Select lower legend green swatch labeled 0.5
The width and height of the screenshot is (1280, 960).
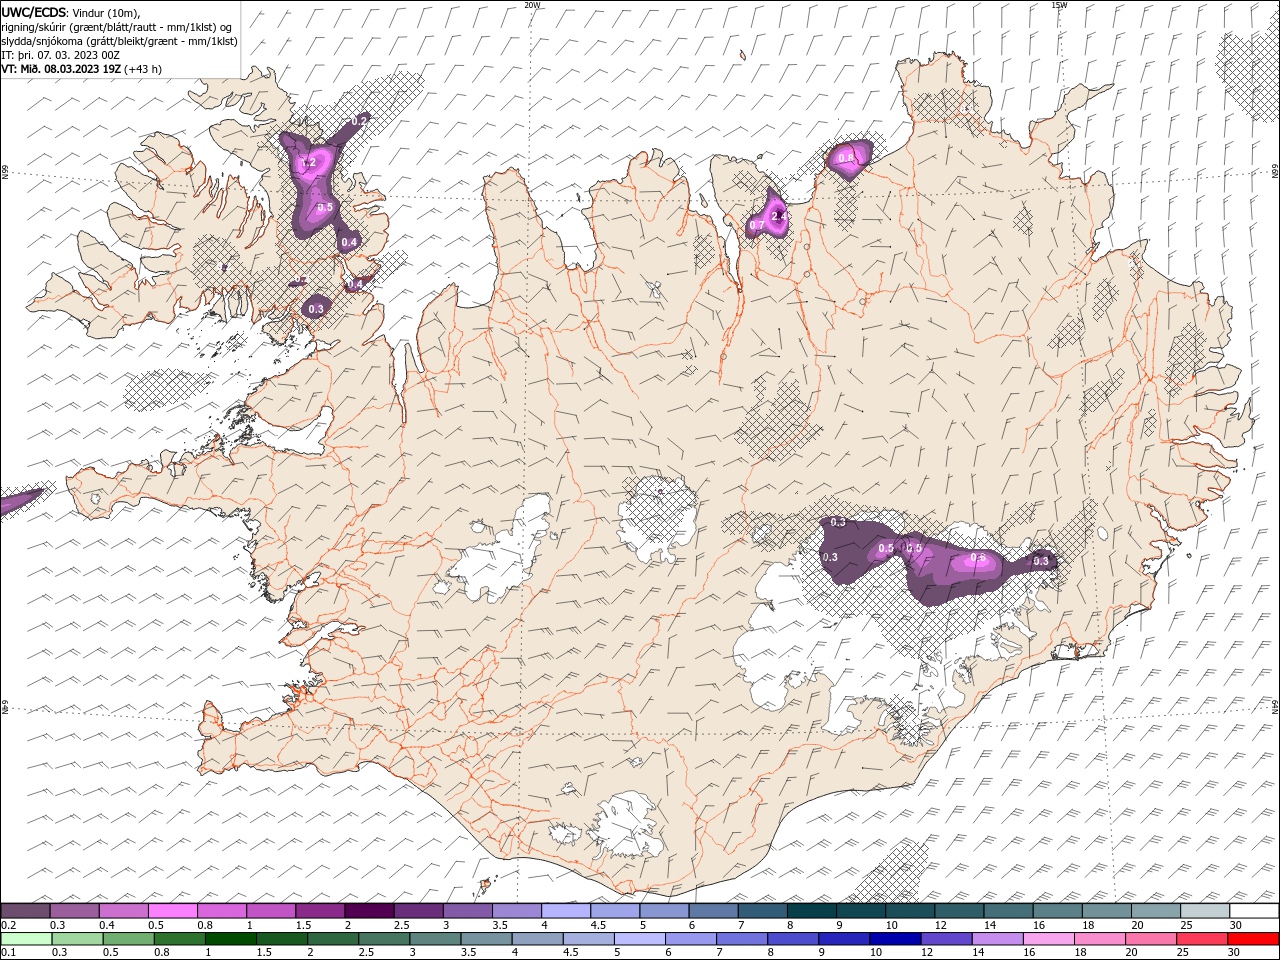pos(128,939)
